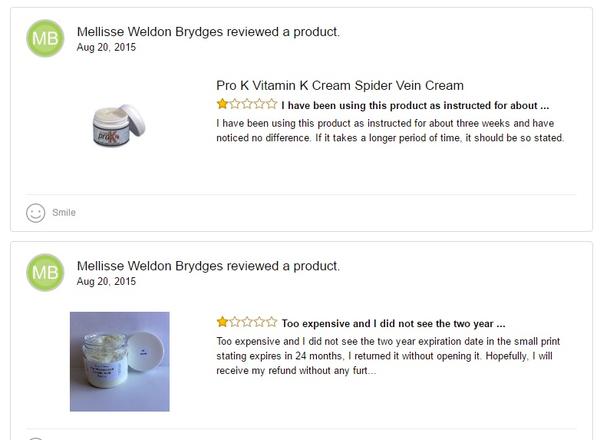Open the white cream jar photo in the second review
610x440 pixels.
coord(119,361)
